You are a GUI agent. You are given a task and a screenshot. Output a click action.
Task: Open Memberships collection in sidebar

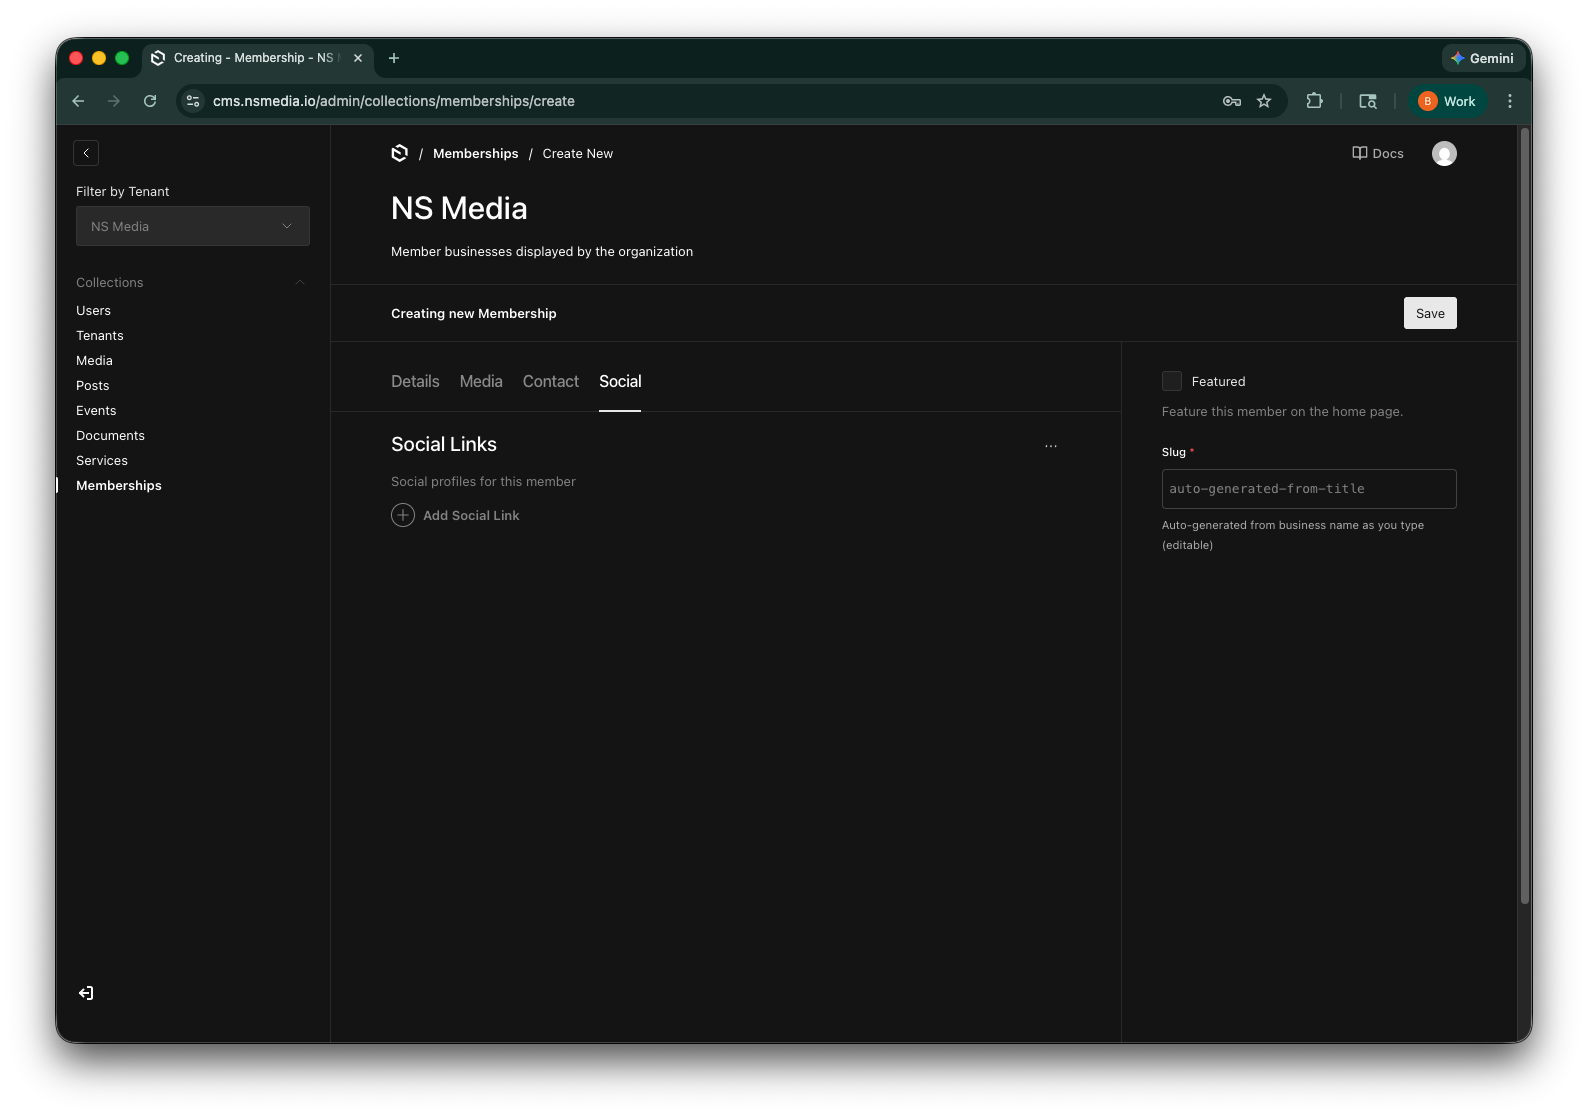click(119, 486)
